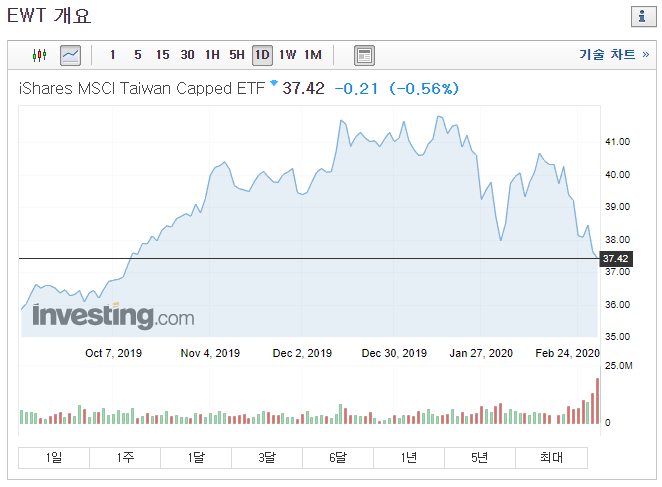Click the Dec 30, 2019 axis date
Image resolution: width=662 pixels, height=487 pixels.
point(394,353)
